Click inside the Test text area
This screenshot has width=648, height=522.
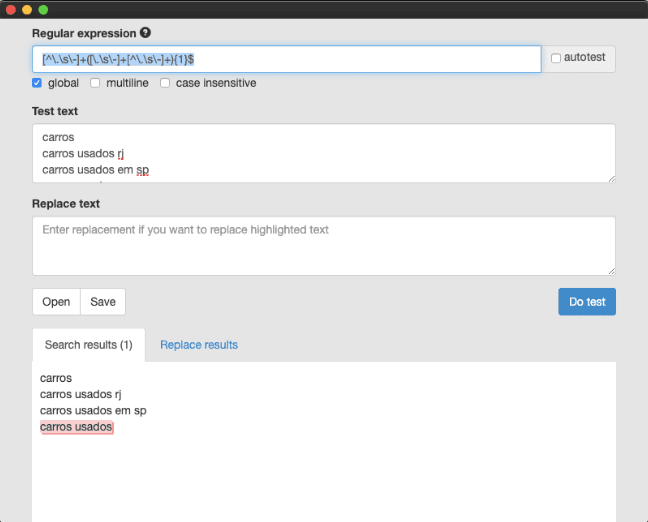pos(323,153)
